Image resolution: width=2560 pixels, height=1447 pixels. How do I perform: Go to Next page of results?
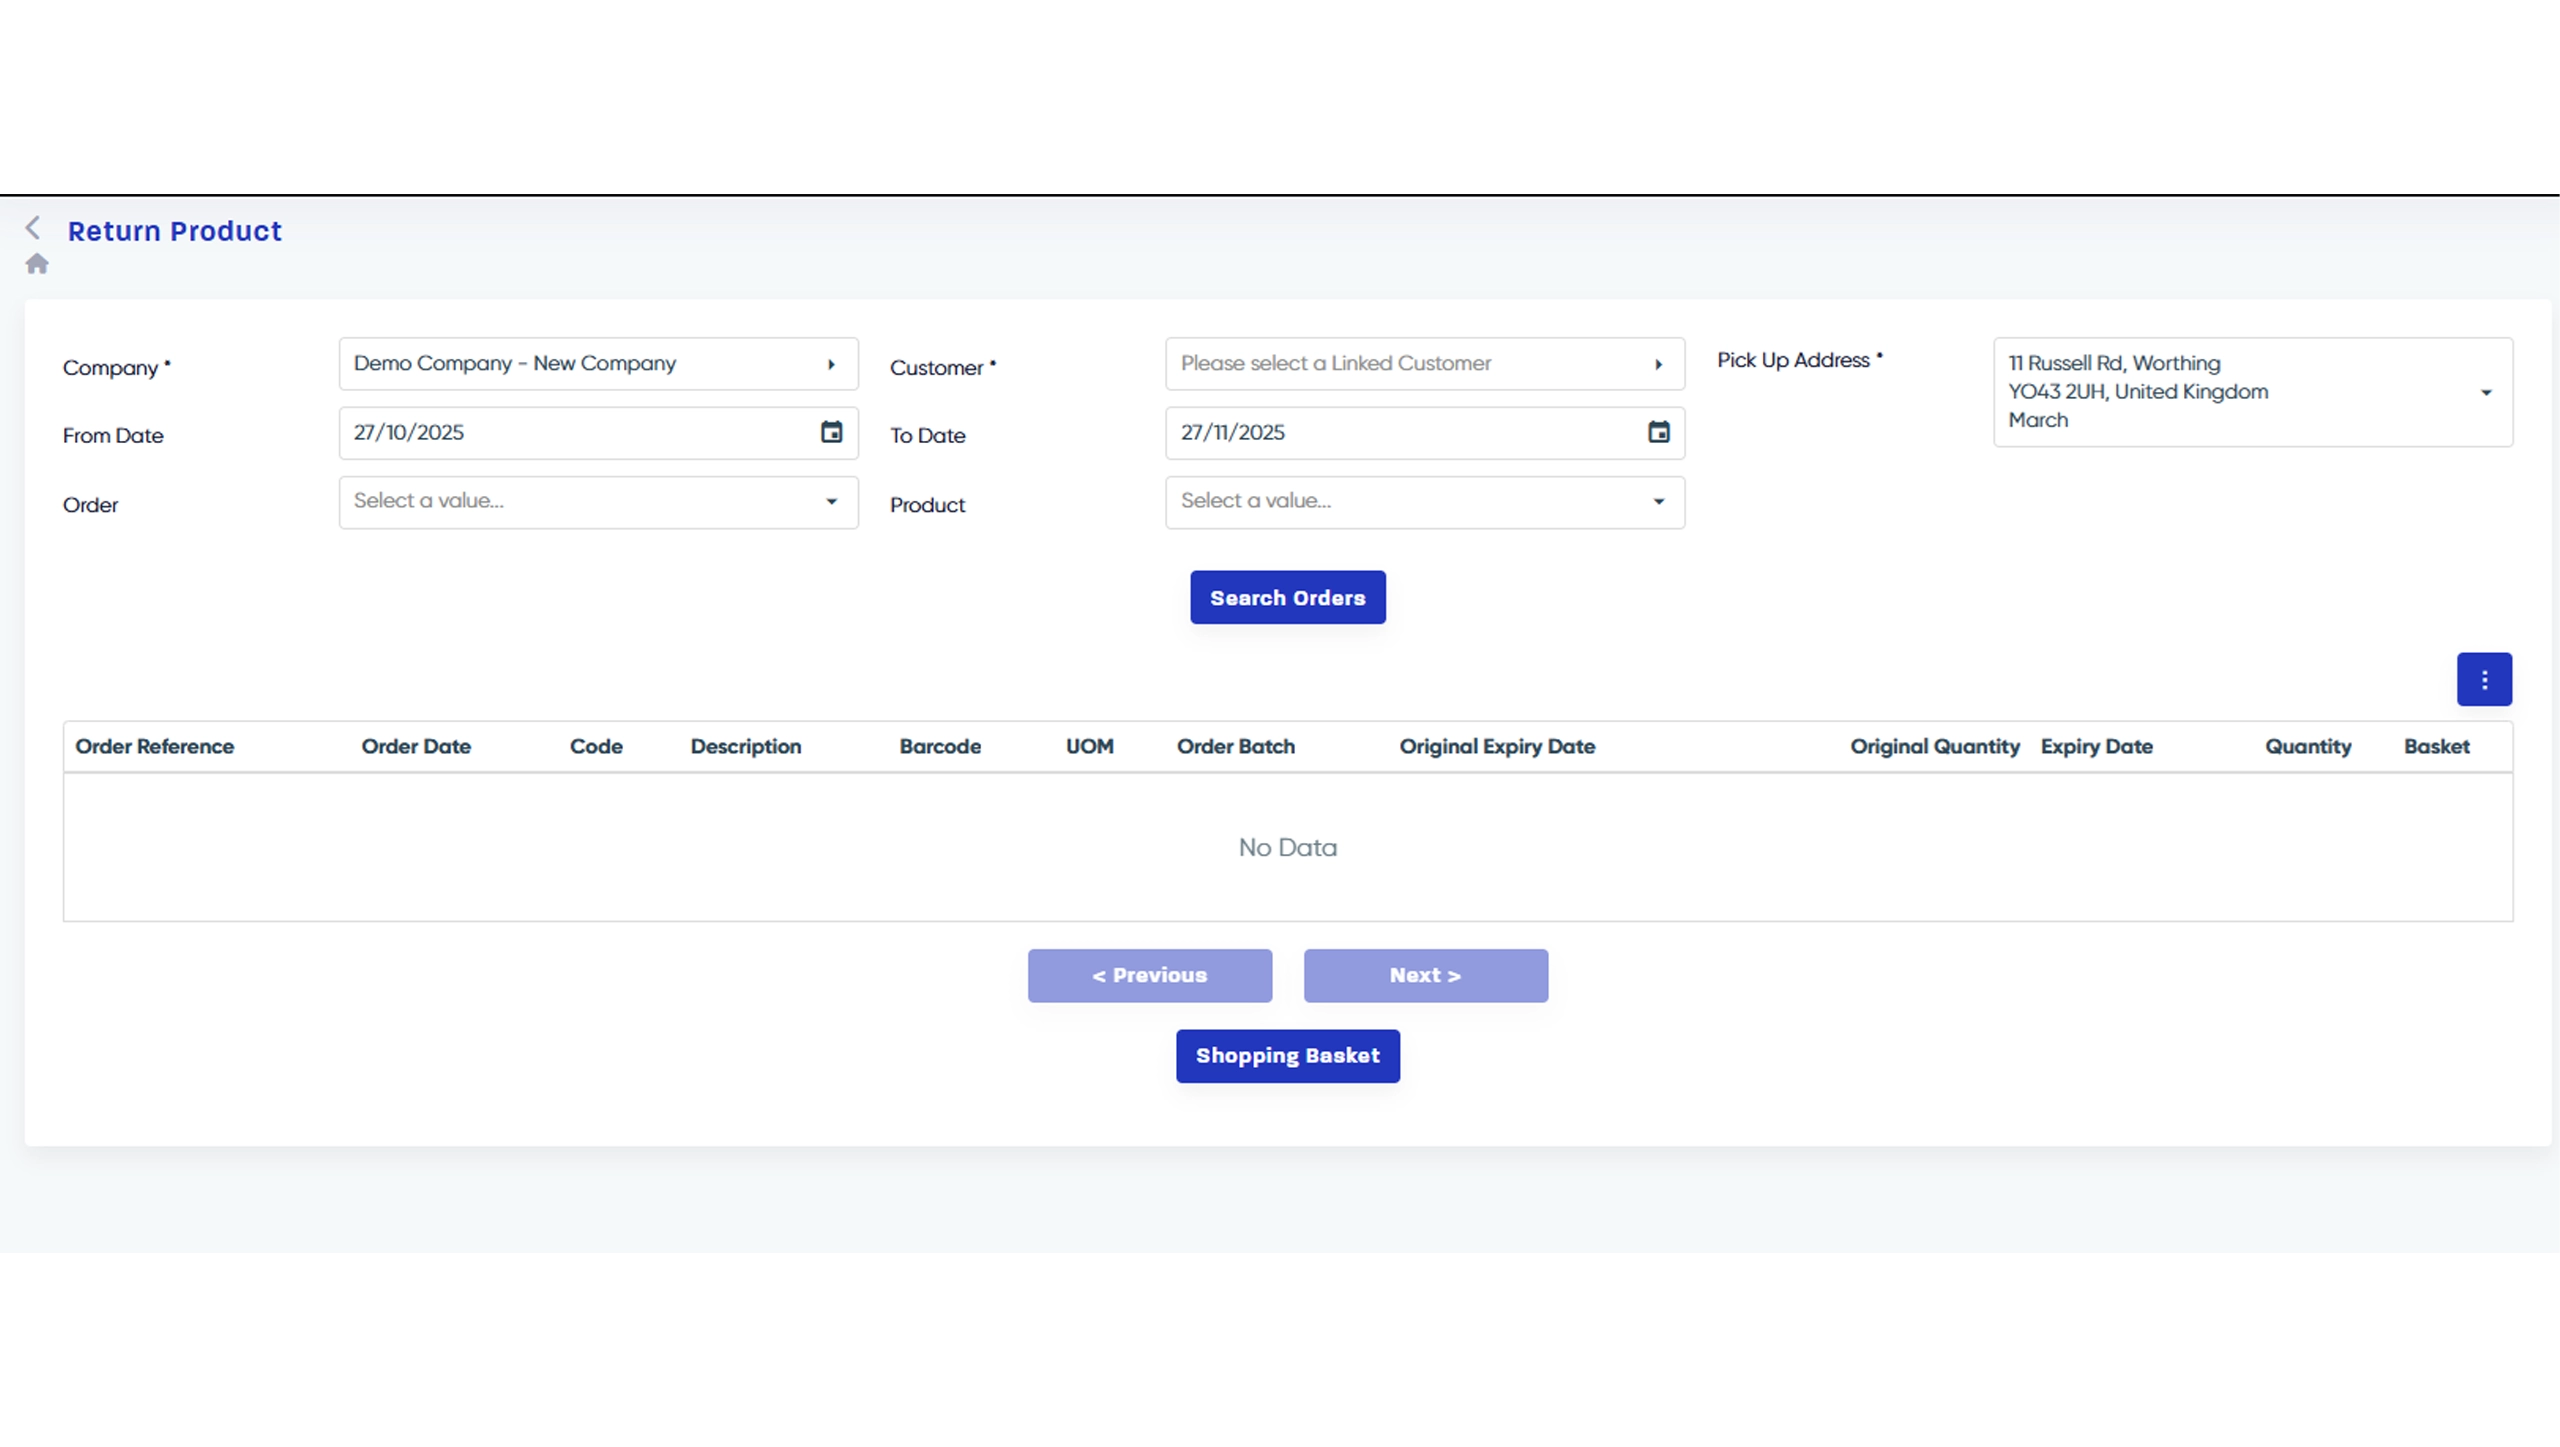1425,975
